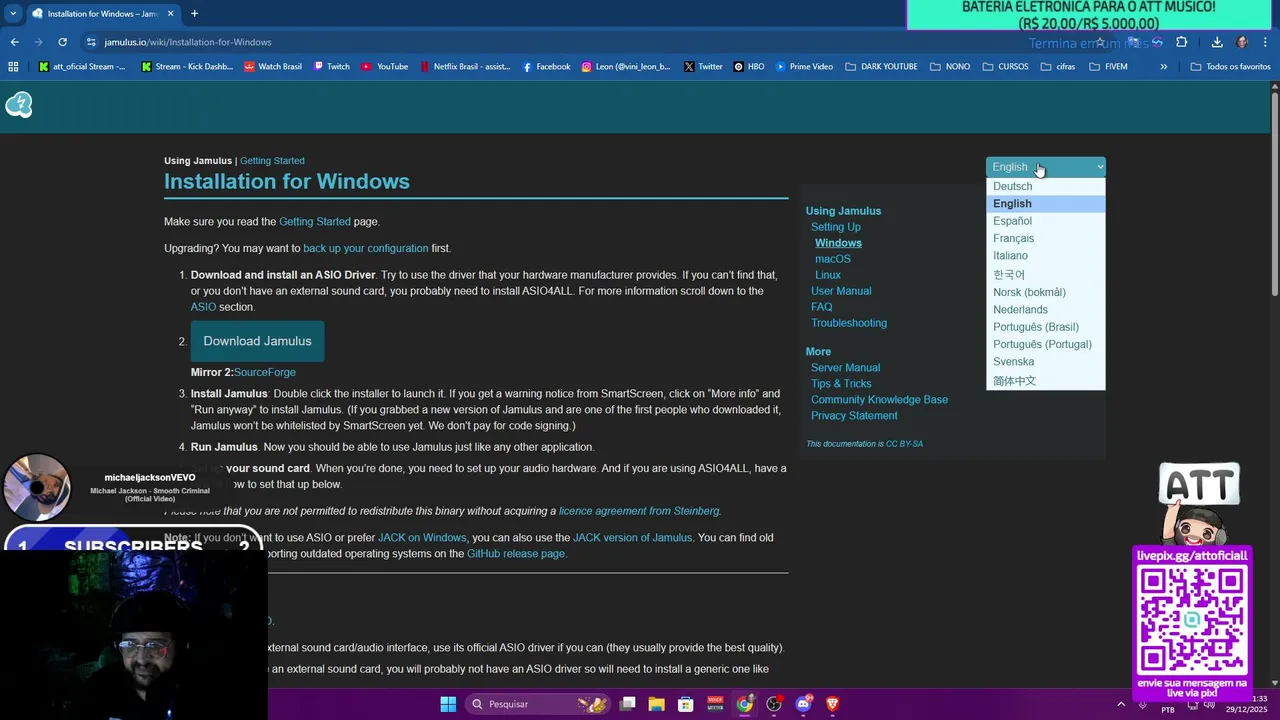Expand the cifras bookmark folder
Screen dimensions: 1280x720
click(1058, 67)
